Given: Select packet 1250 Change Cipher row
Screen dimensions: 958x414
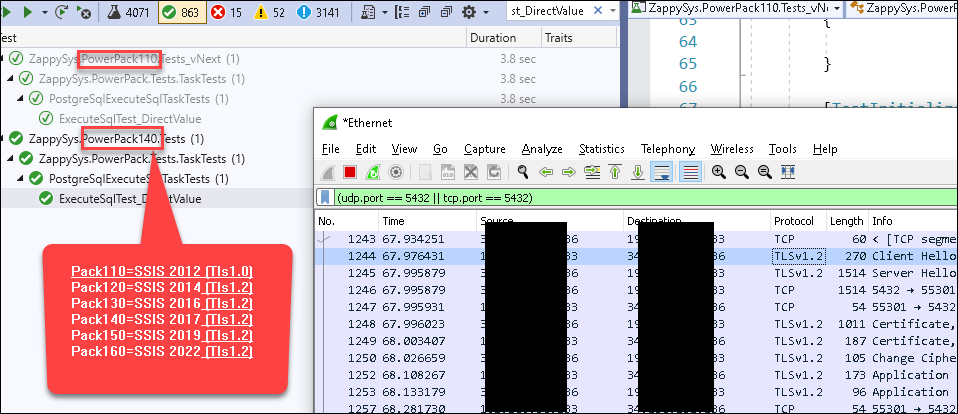Looking at the screenshot, I should pos(637,358).
